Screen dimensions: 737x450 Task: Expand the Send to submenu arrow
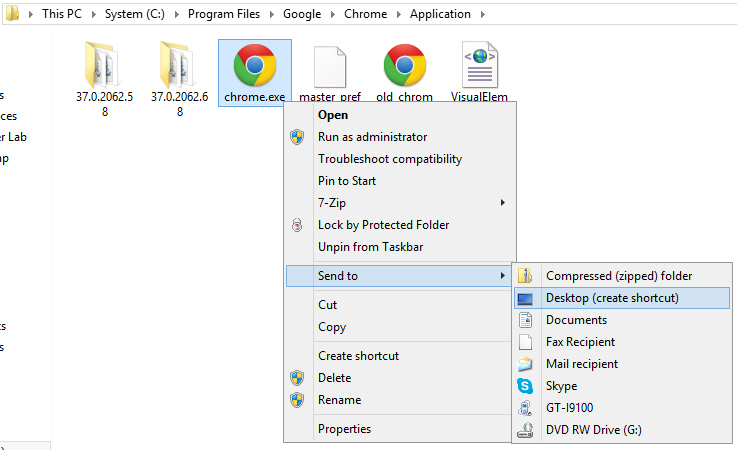[x=502, y=276]
